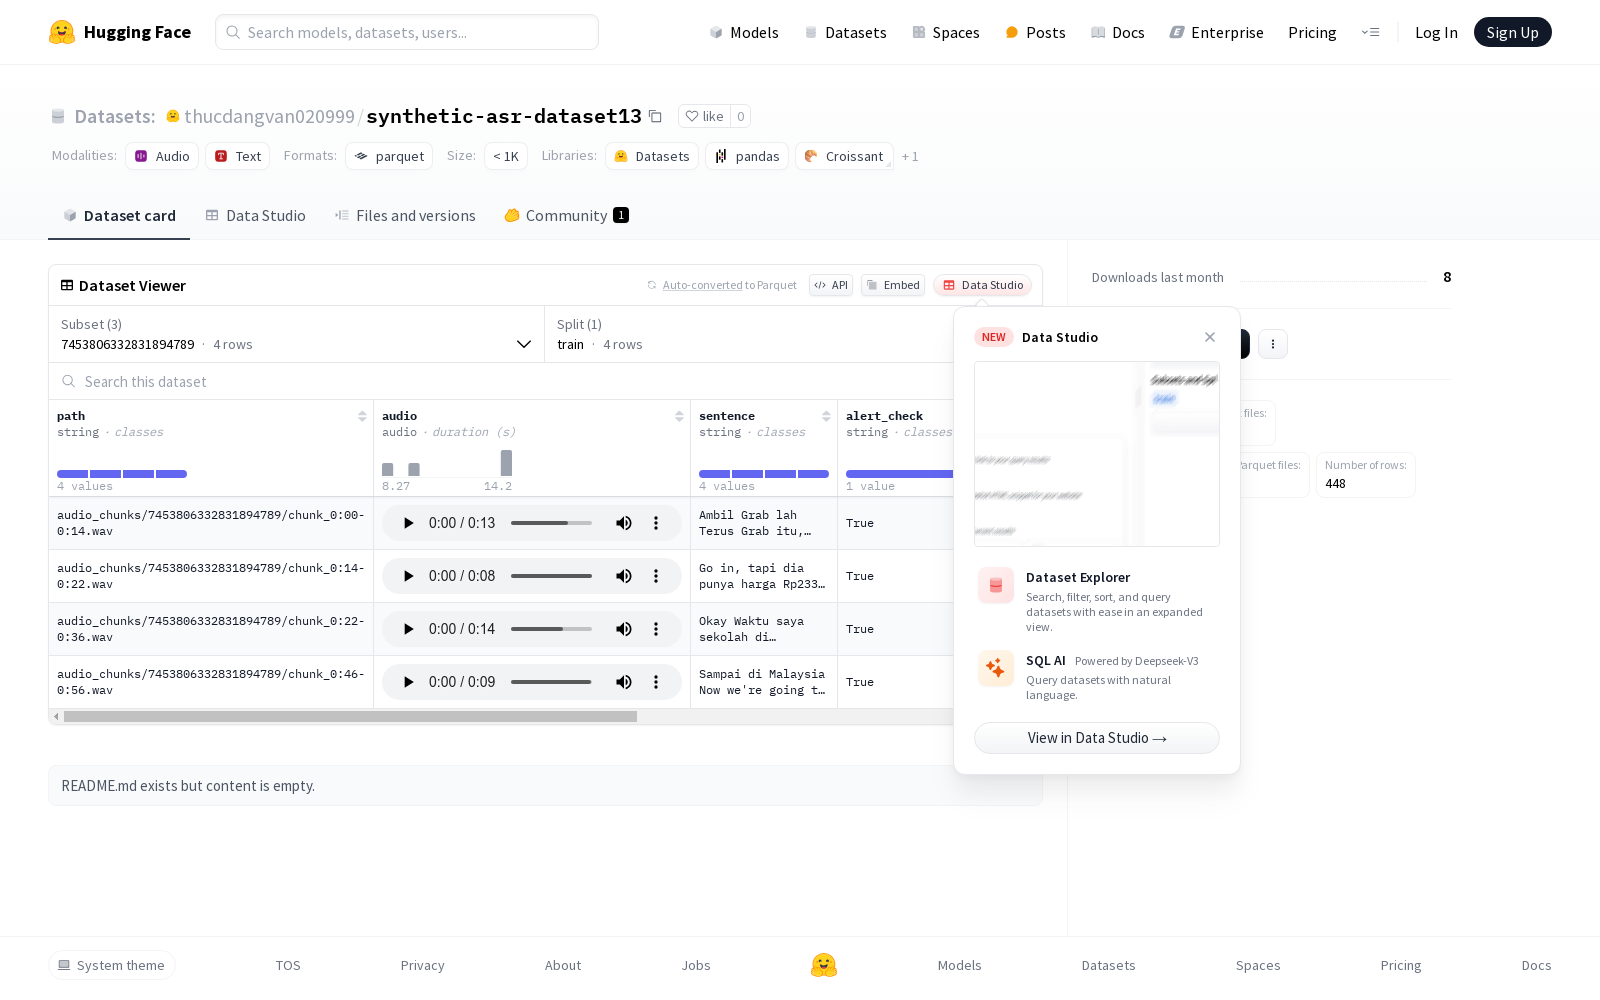
Task: Select the parquet format tag
Action: [389, 156]
